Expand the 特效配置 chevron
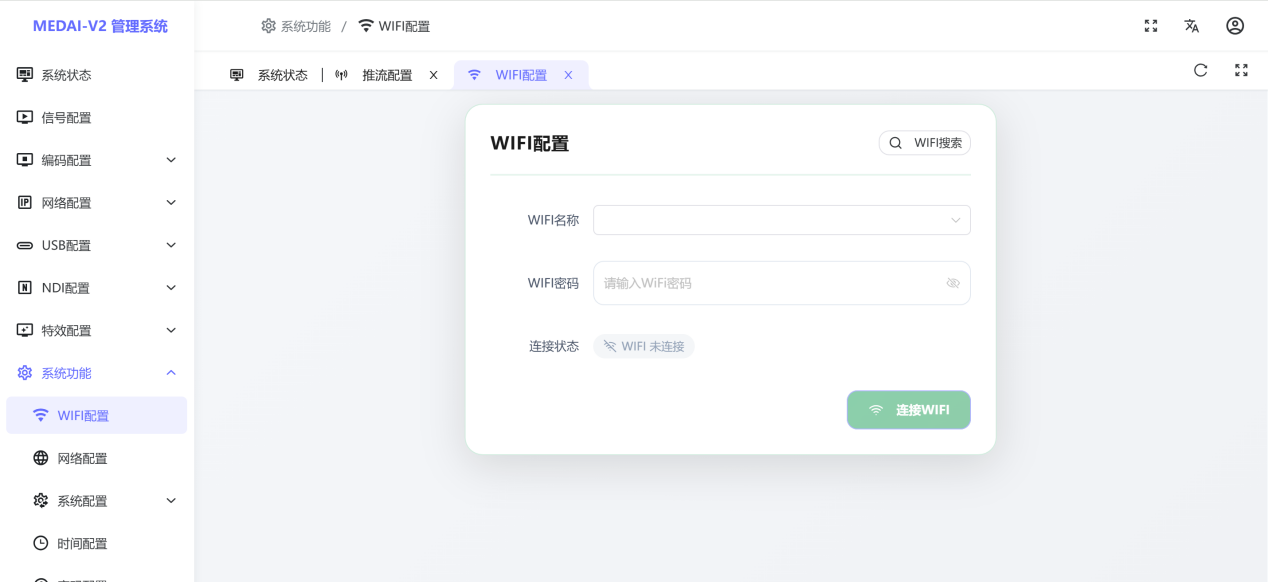This screenshot has width=1268, height=582. (171, 330)
